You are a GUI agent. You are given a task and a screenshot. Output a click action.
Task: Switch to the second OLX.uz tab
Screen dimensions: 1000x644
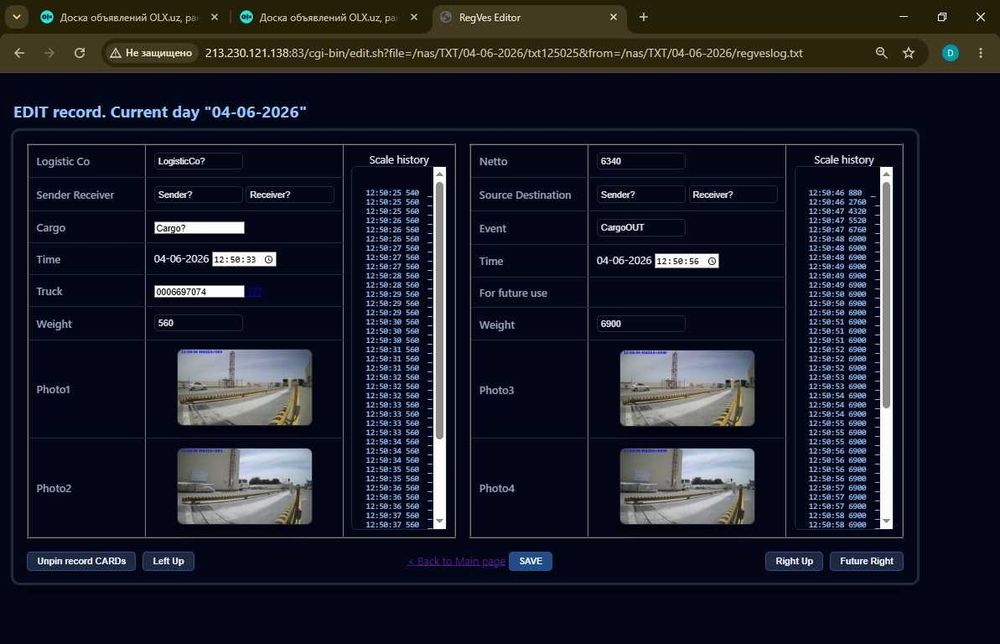(x=329, y=17)
